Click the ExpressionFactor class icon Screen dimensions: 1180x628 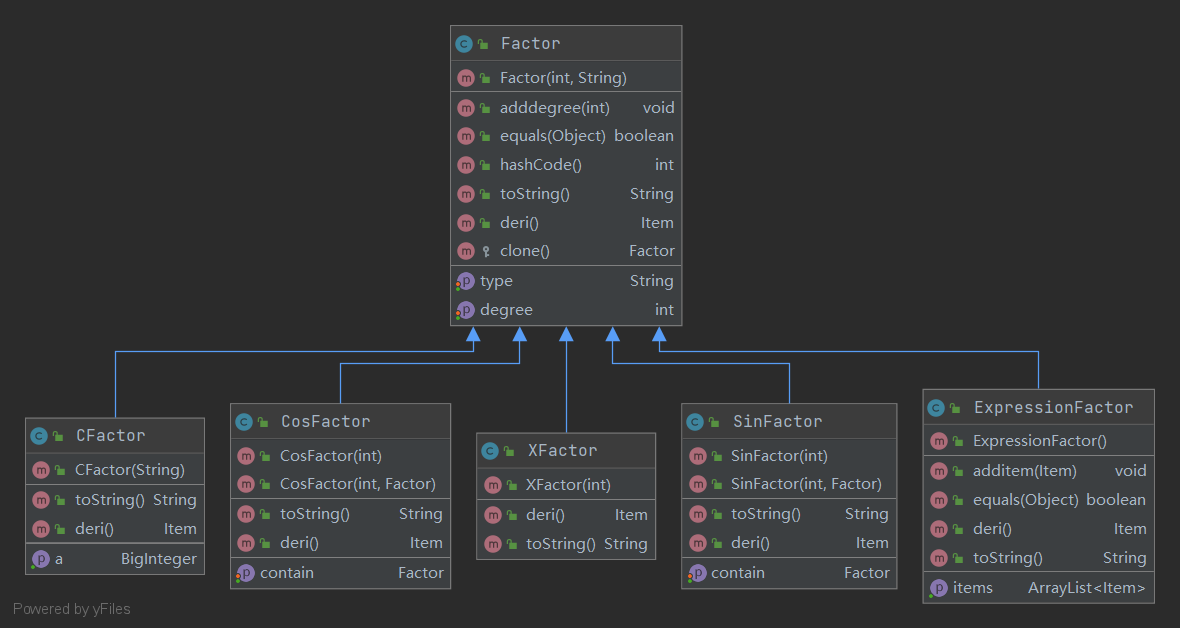pyautogui.click(x=936, y=408)
